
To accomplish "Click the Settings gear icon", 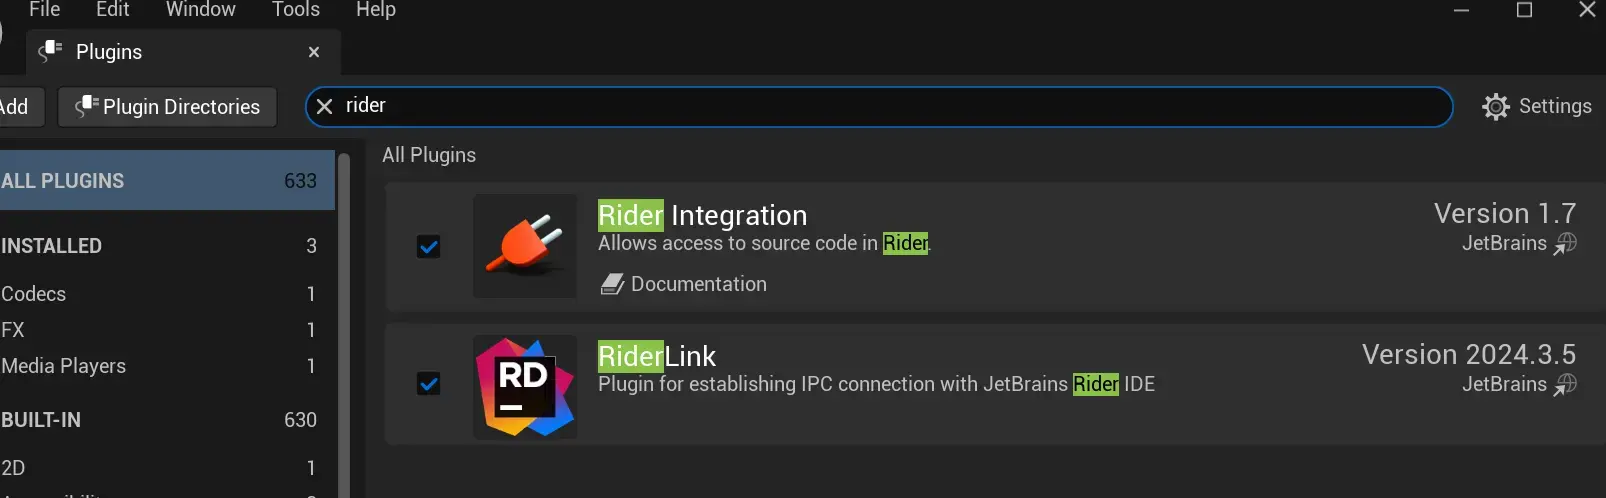I will pos(1495,107).
